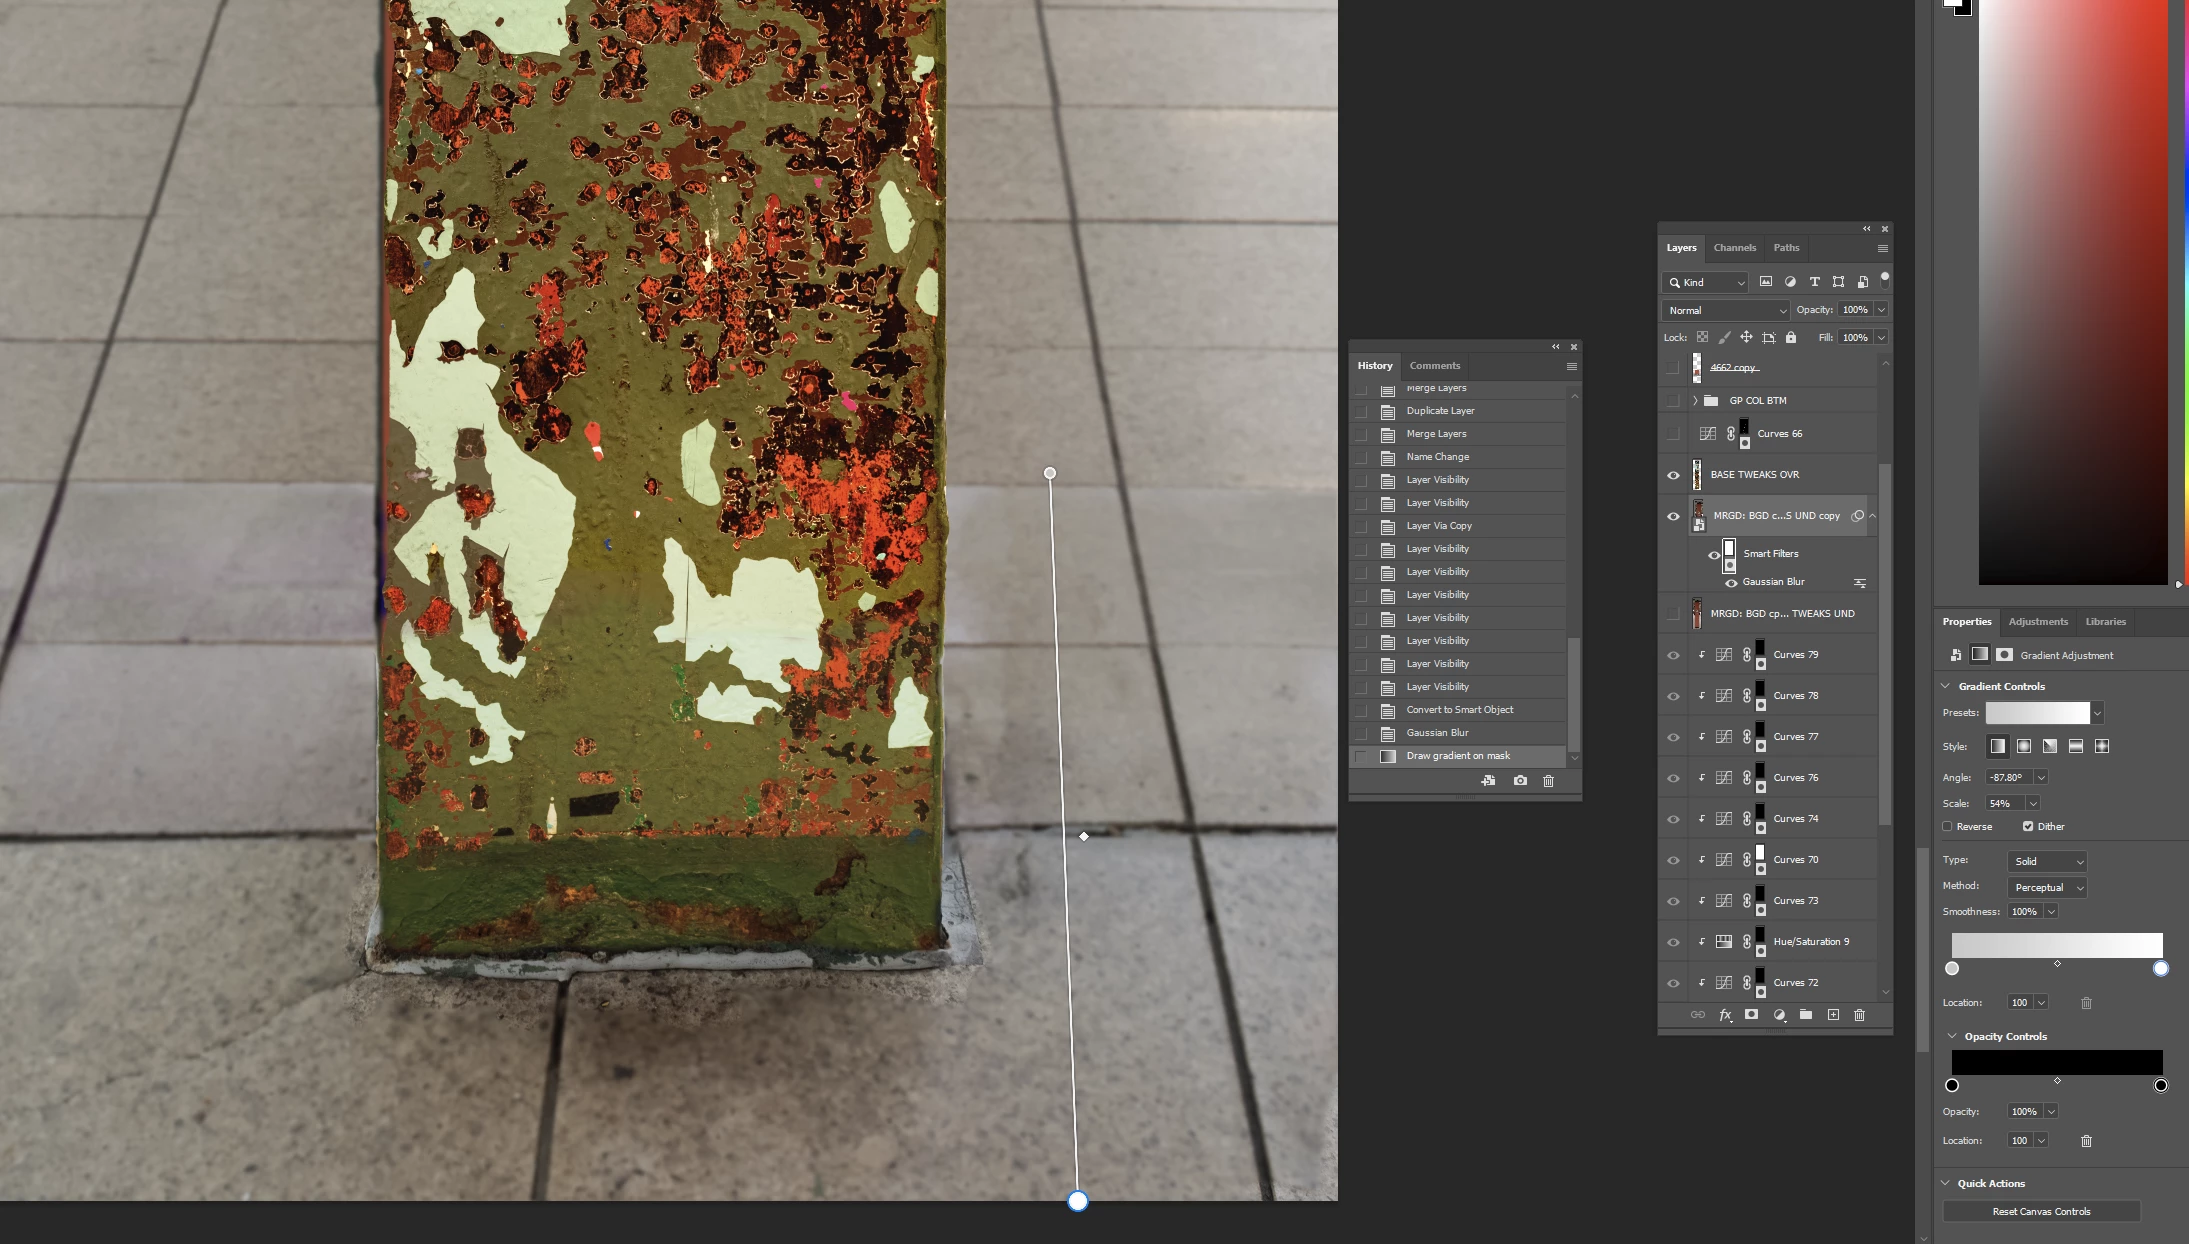Select the Diamond gradient style icon
The height and width of the screenshot is (1244, 2189).
coord(2102,746)
